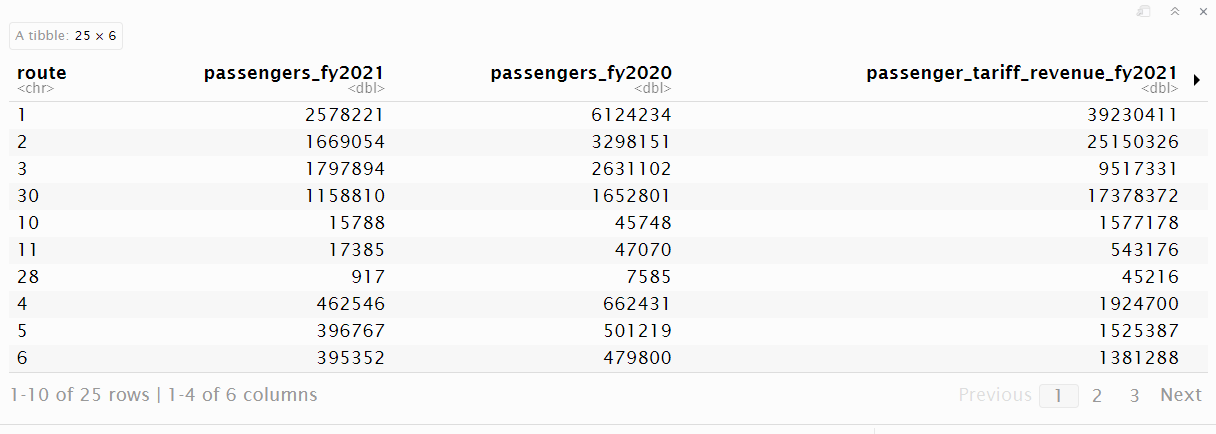The width and height of the screenshot is (1216, 434).
Task: Clear the output with X icon
Action: [1201, 11]
